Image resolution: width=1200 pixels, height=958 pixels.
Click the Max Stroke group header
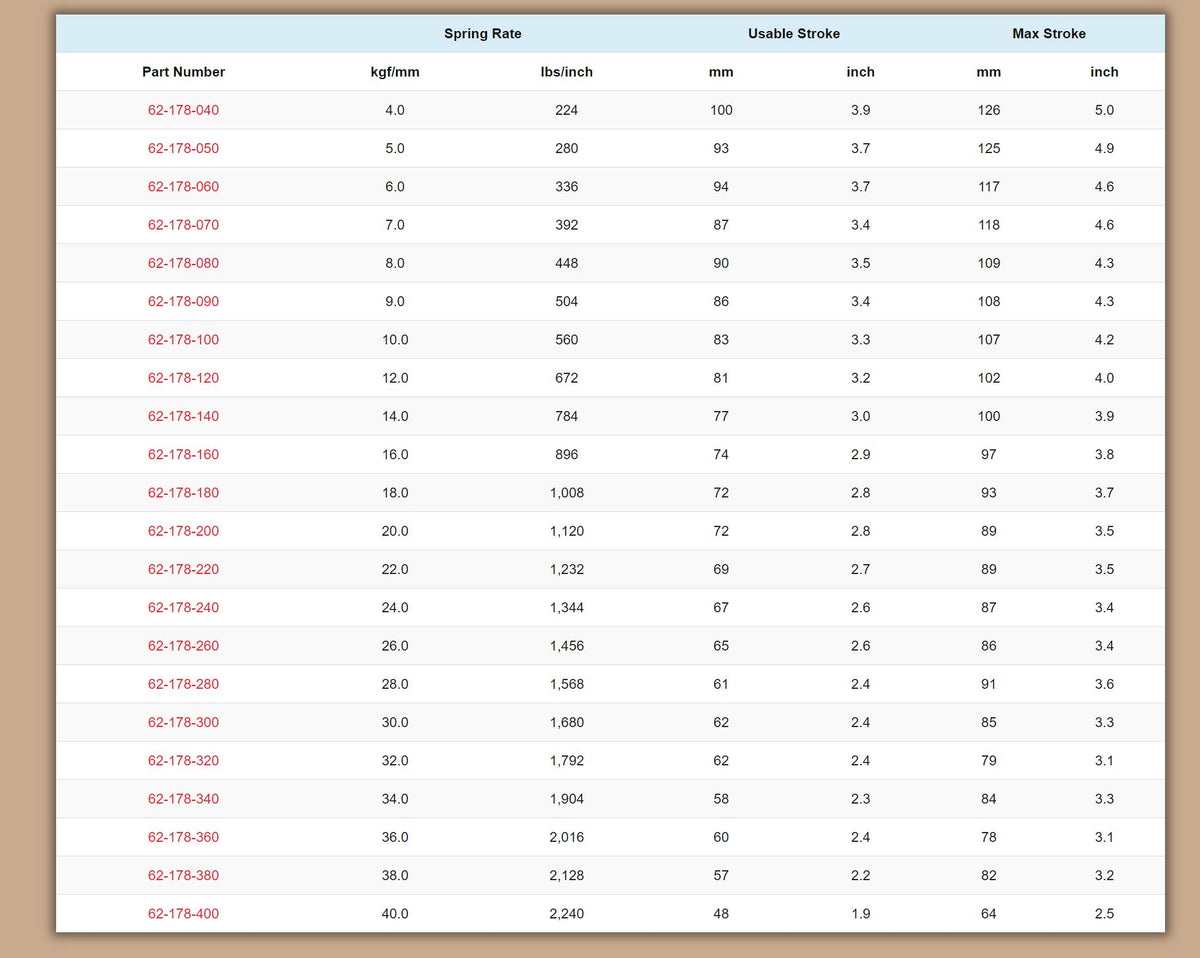1048,34
